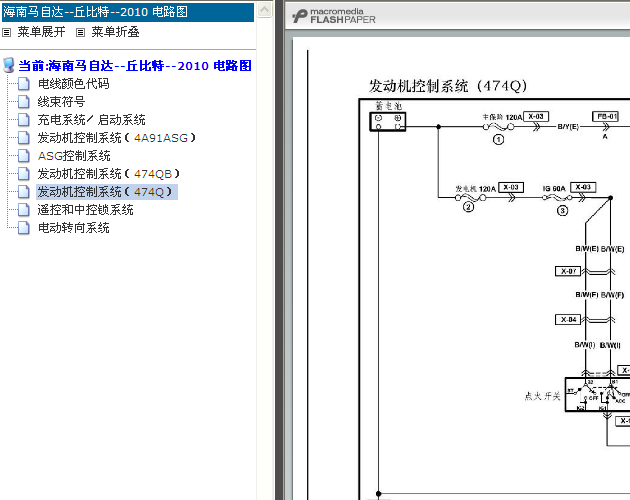Click the 海南马自达--丘比特--2010 电路图 title header
This screenshot has width=630, height=500.
tap(128, 12)
